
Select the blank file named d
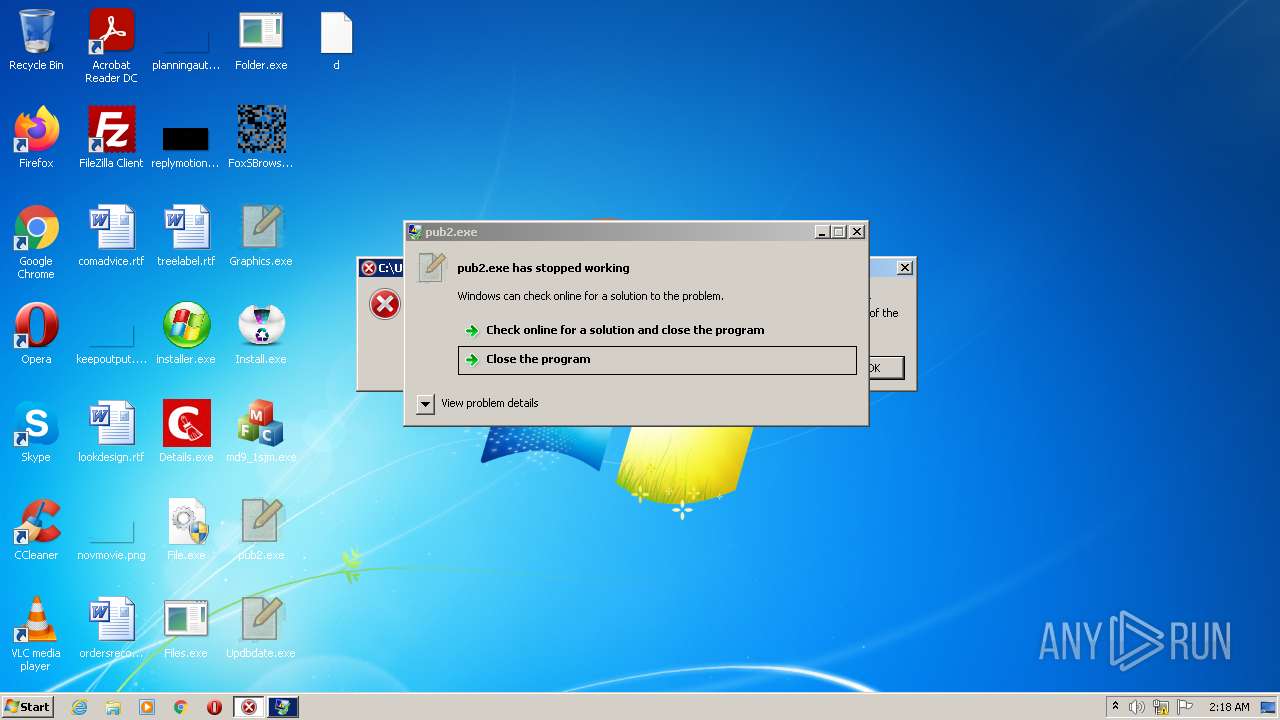pyautogui.click(x=336, y=40)
